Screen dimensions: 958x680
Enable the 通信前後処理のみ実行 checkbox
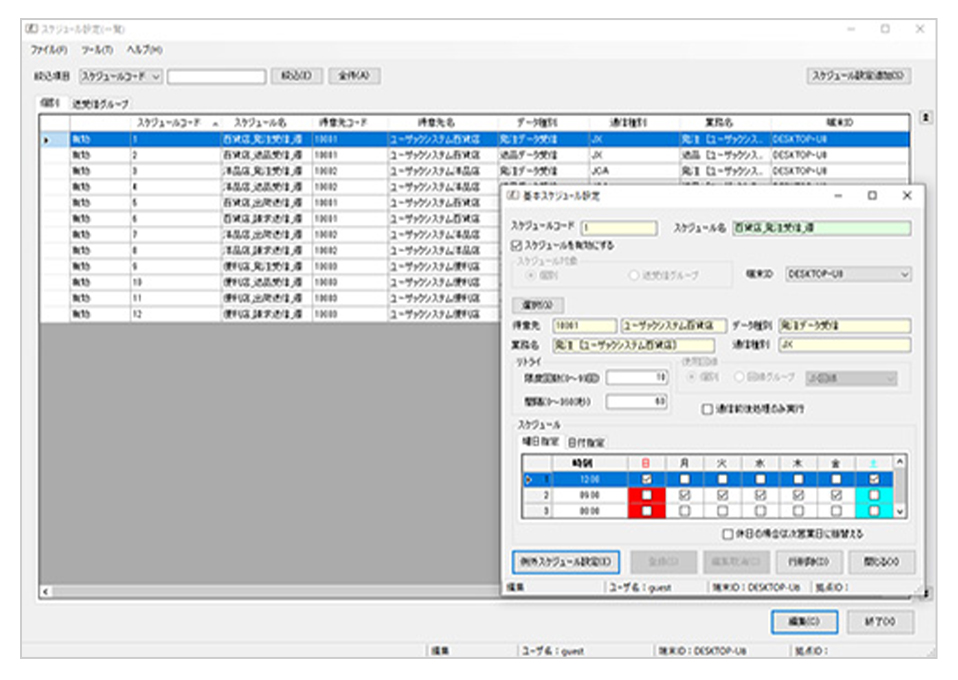(707, 409)
